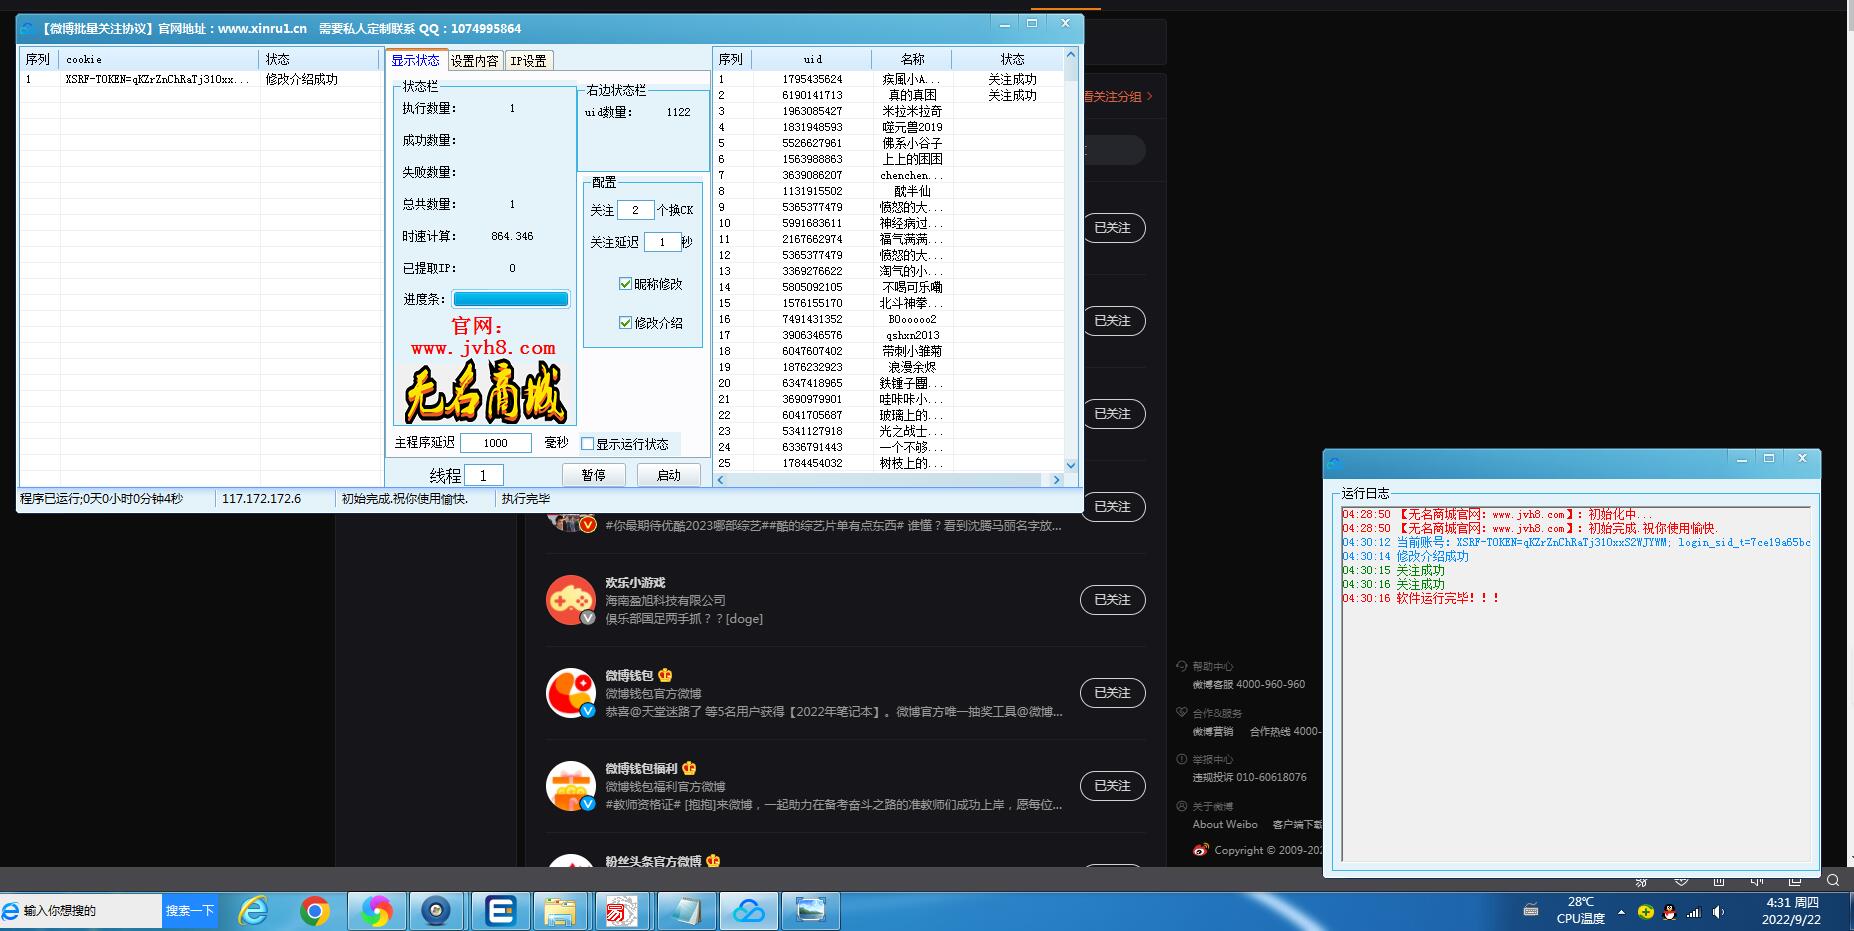
Task: Click the 微博钱包福利 account name
Action: pyautogui.click(x=641, y=768)
